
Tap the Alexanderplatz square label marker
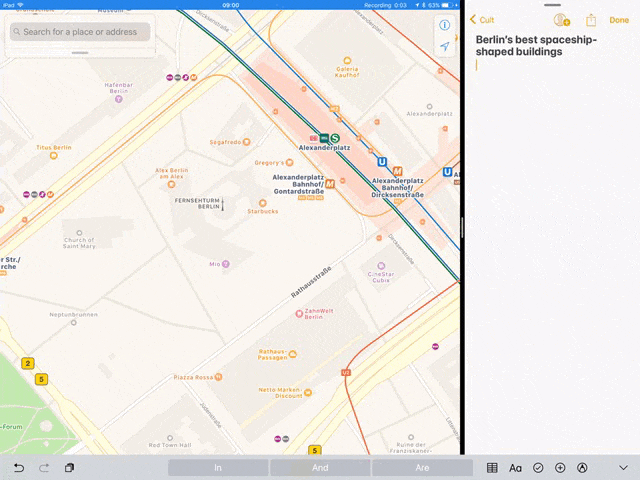pyautogui.click(x=429, y=107)
